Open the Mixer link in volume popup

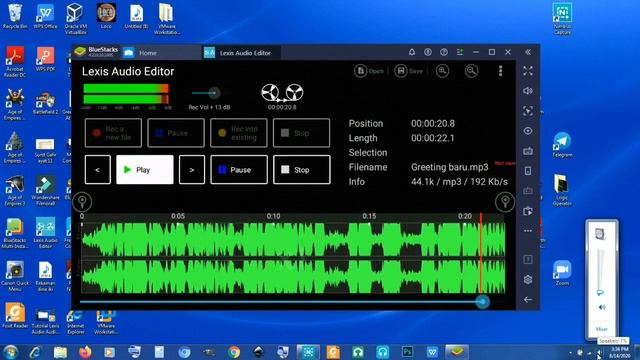click(x=602, y=329)
